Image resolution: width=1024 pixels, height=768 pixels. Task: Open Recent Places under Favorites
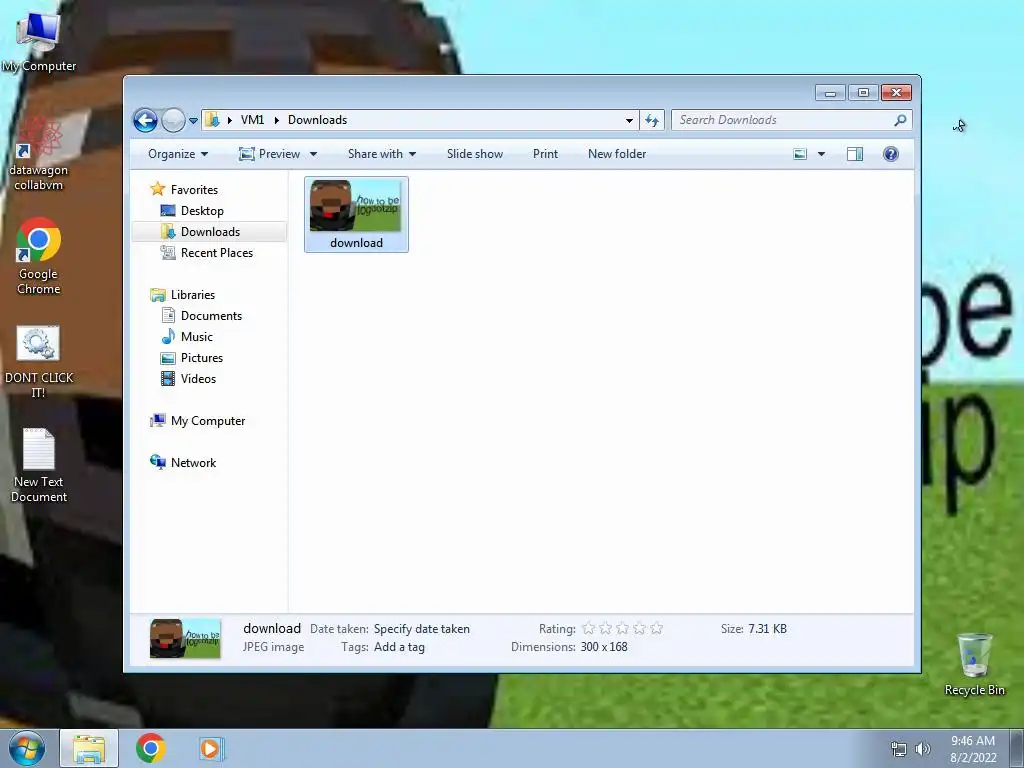coord(216,253)
